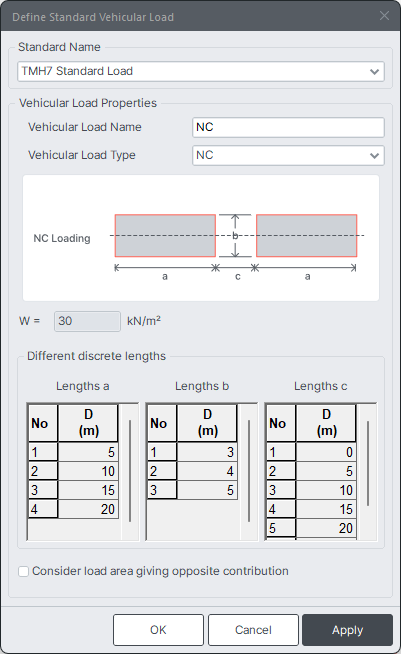Select the Lengths a cell with value 5

click(x=88, y=452)
